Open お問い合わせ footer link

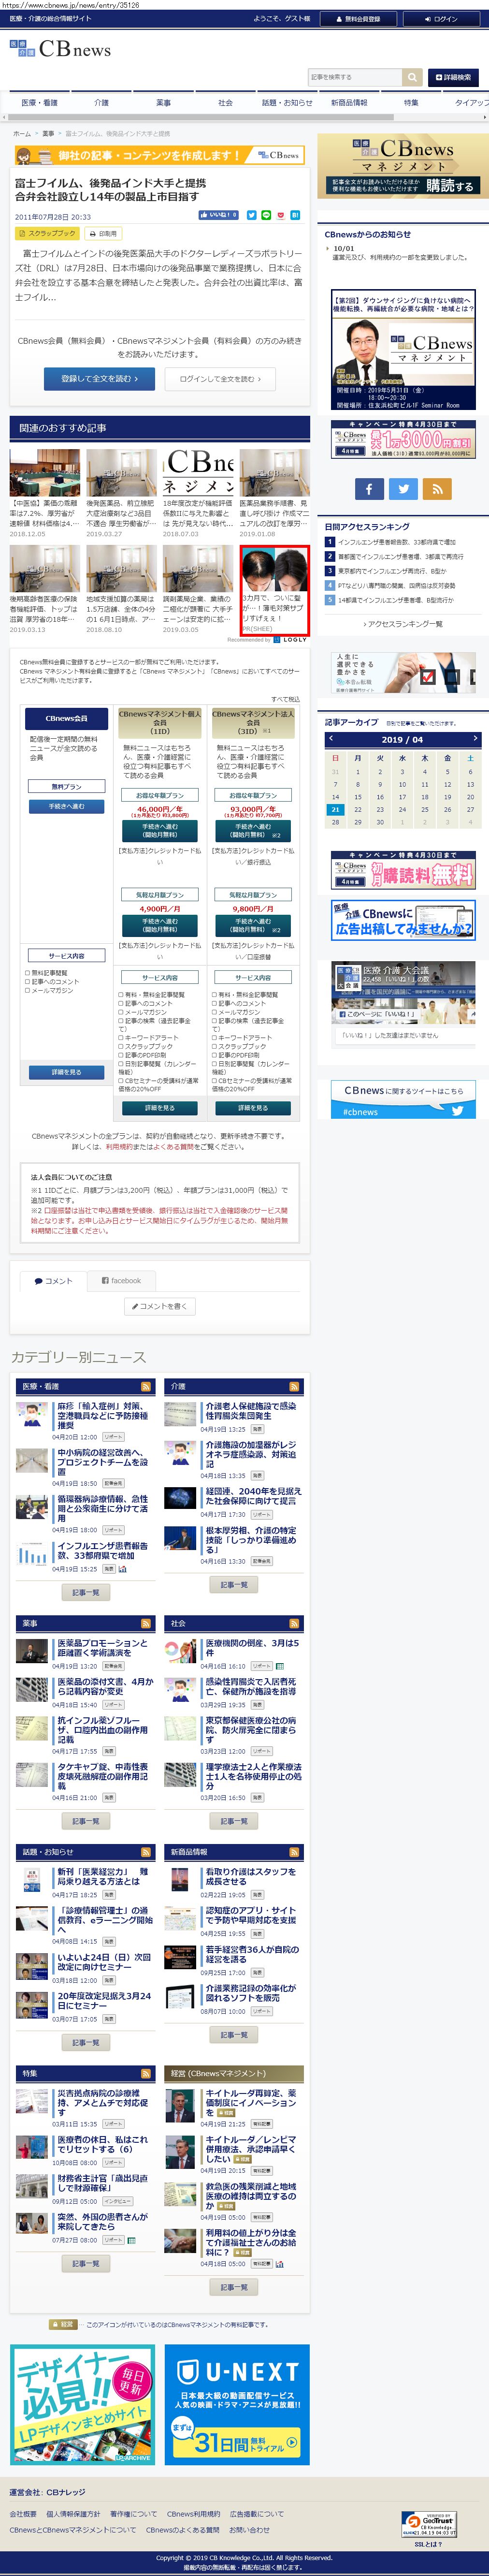[x=249, y=2530]
